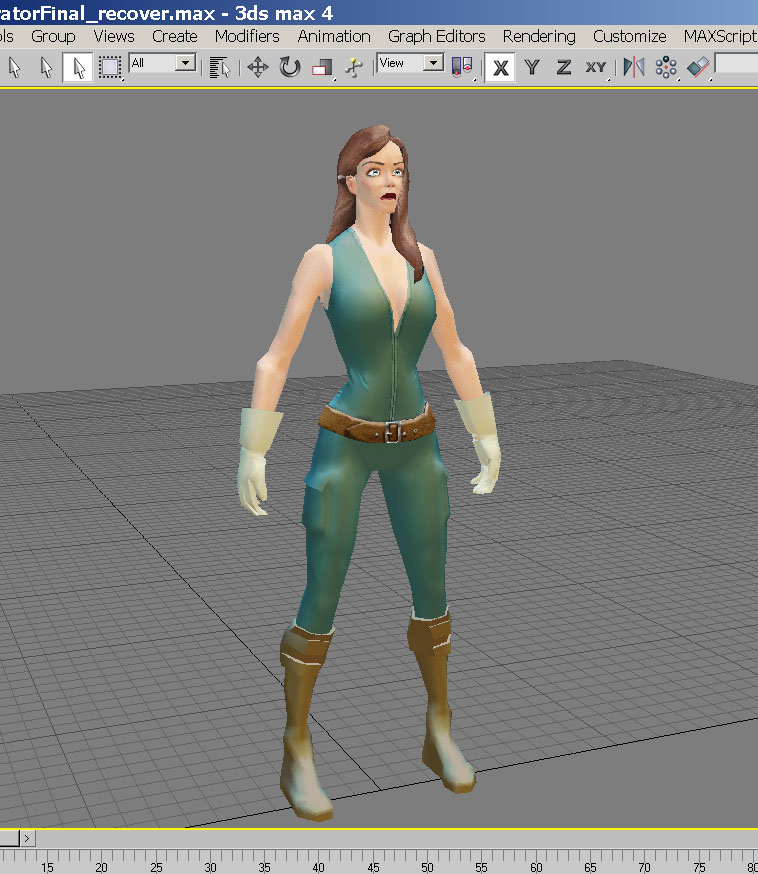Open Select by Name list
Viewport: 758px width, 874px height.
pos(220,67)
